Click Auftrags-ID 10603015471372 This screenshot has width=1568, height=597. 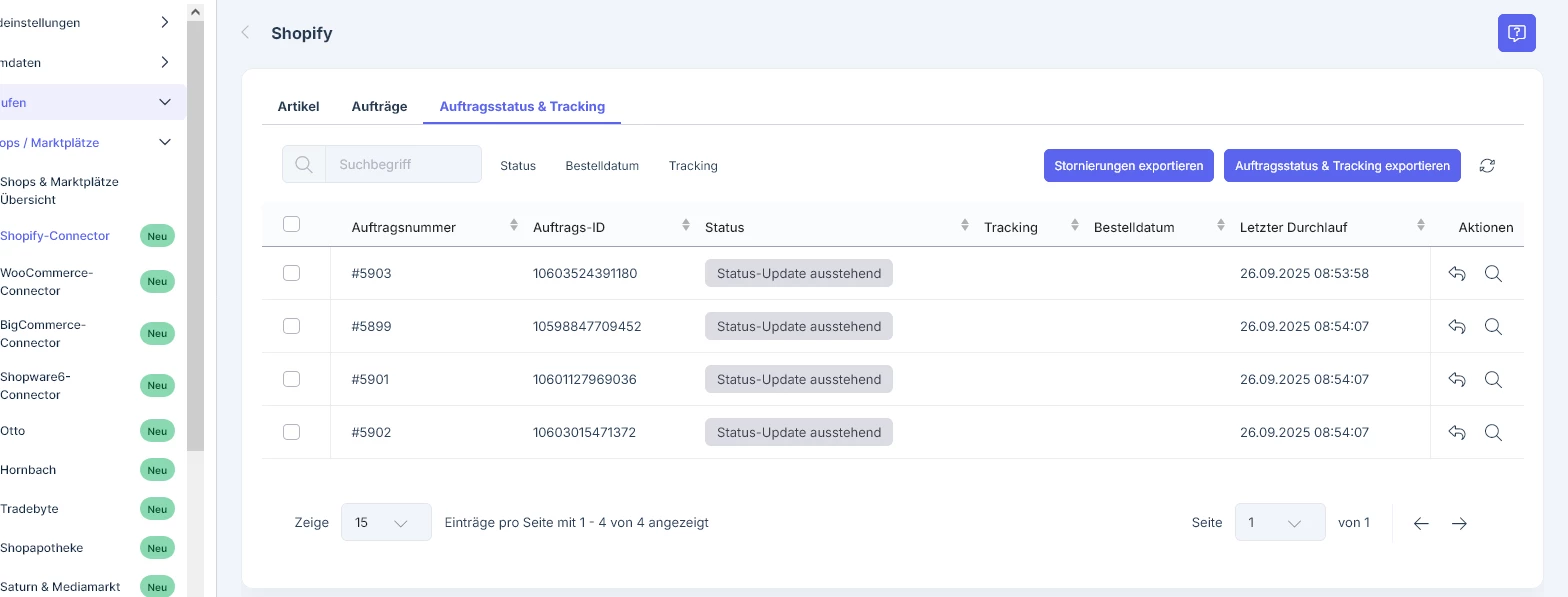pyautogui.click(x=585, y=432)
